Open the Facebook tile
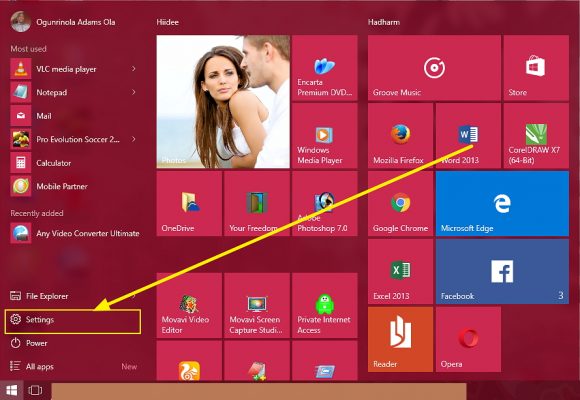 point(502,272)
